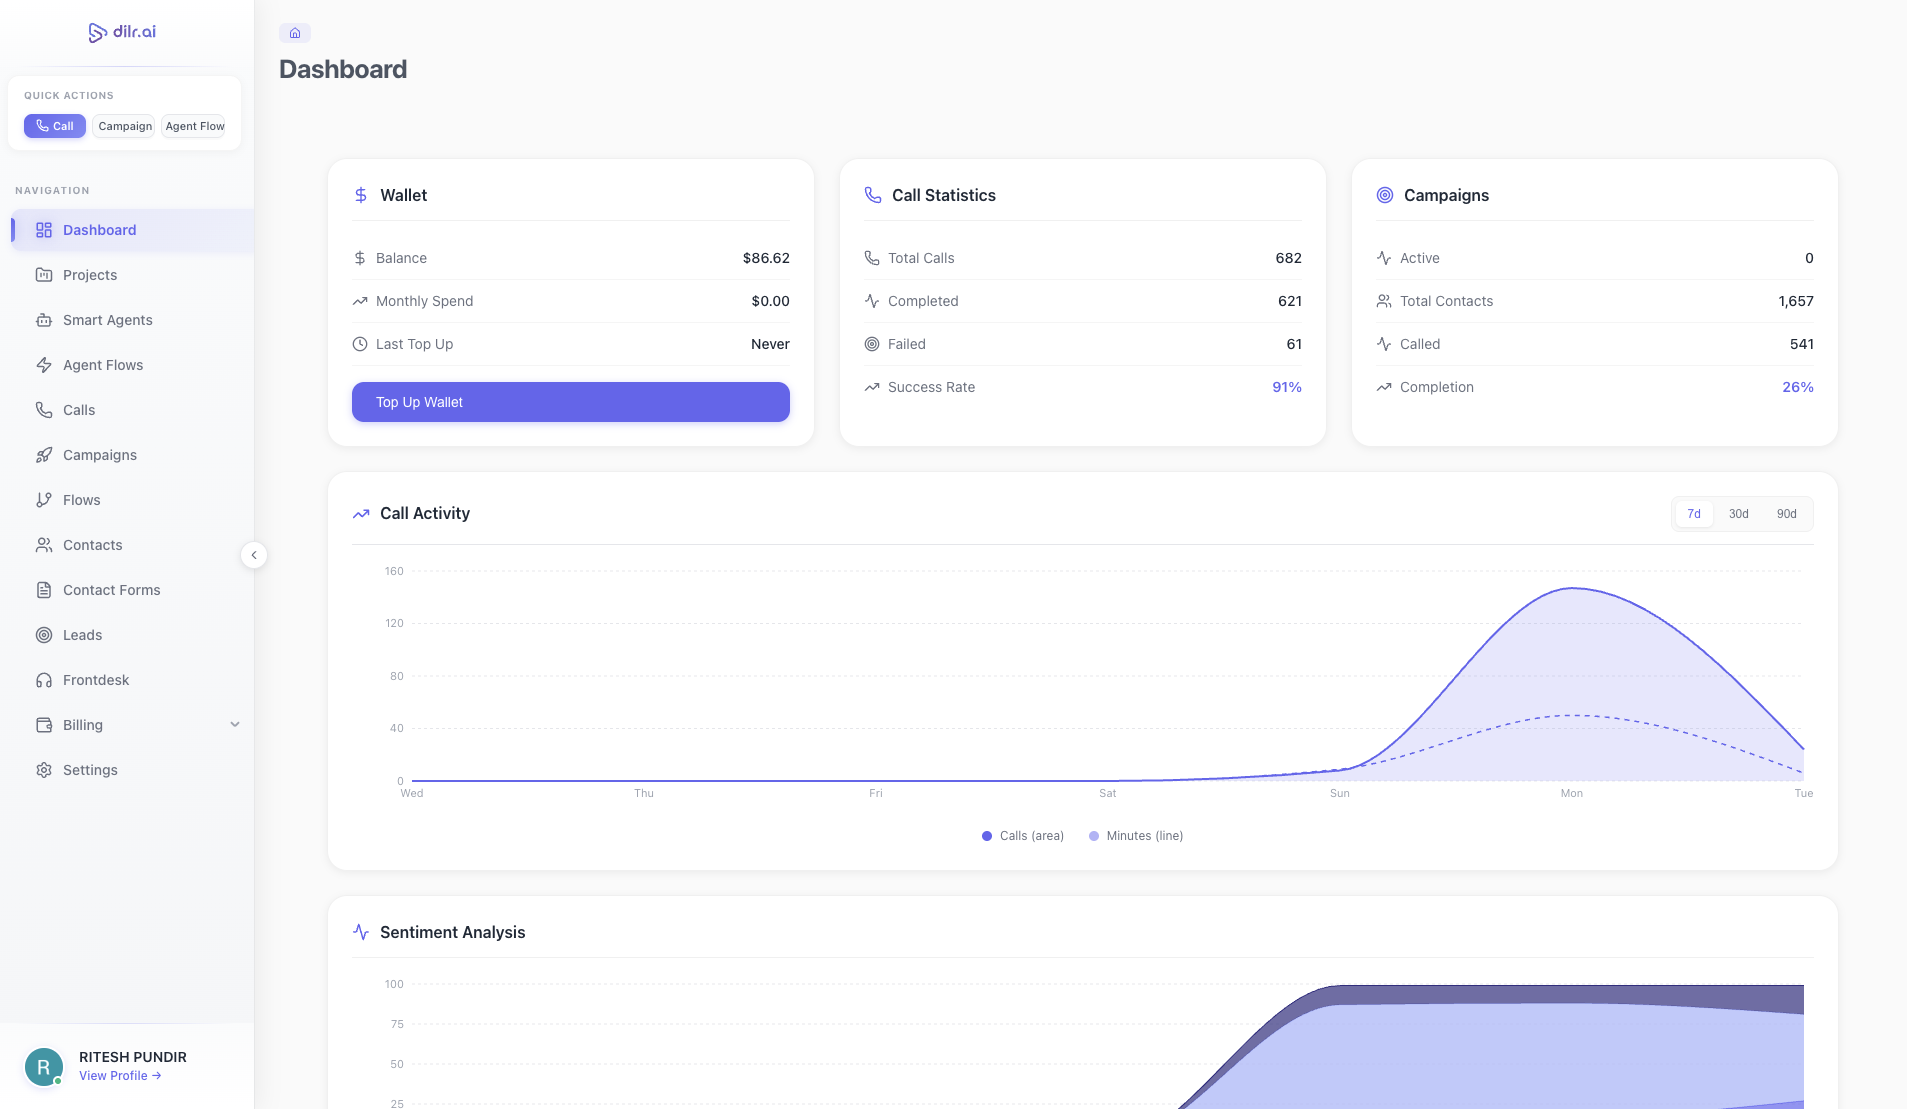Screen dimensions: 1907x1109
Task: Toggle Calls (area) legend item
Action: pos(1023,836)
